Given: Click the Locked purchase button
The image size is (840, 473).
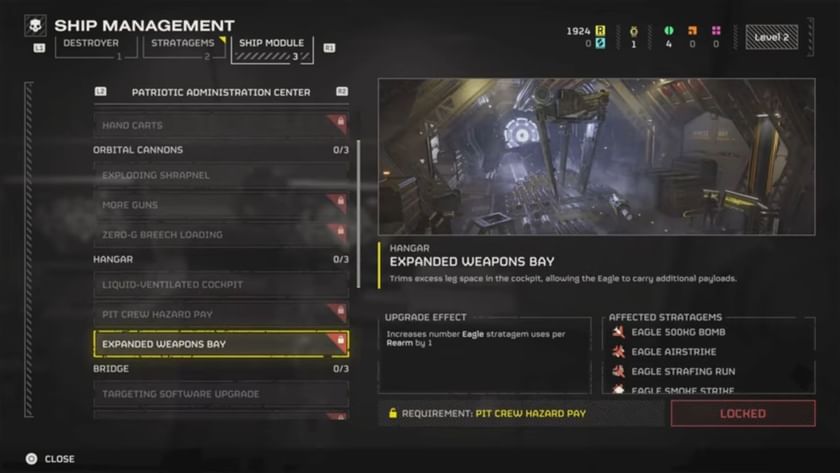Looking at the screenshot, I should pos(743,414).
